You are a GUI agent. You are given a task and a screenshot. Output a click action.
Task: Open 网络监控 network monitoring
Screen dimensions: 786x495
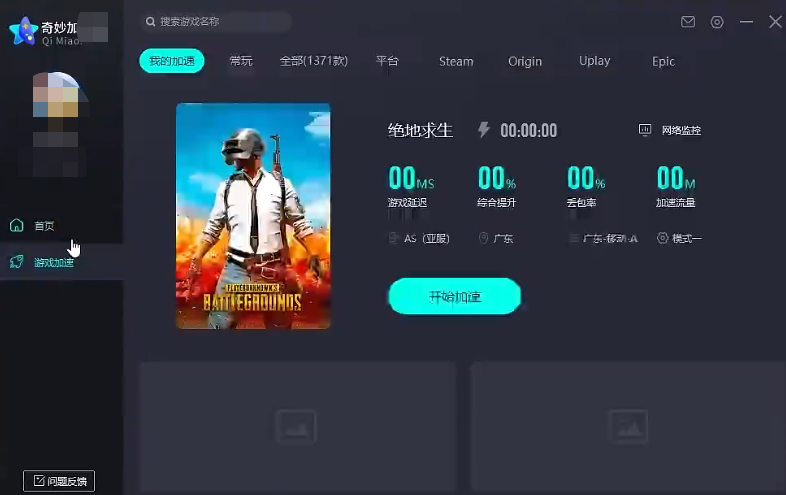pos(681,130)
